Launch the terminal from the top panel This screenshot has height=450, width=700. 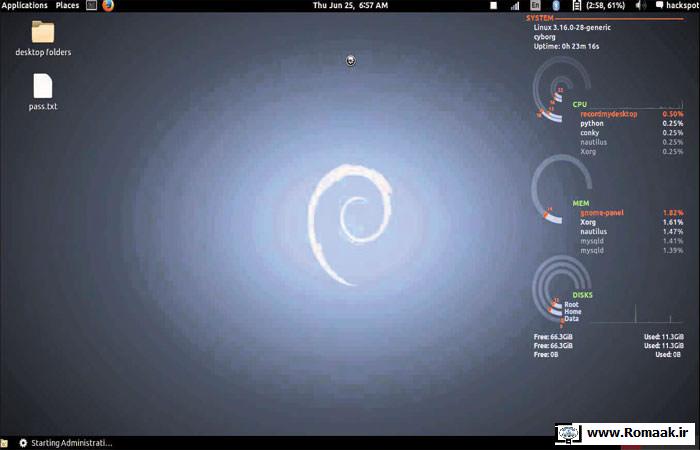pyautogui.click(x=92, y=5)
